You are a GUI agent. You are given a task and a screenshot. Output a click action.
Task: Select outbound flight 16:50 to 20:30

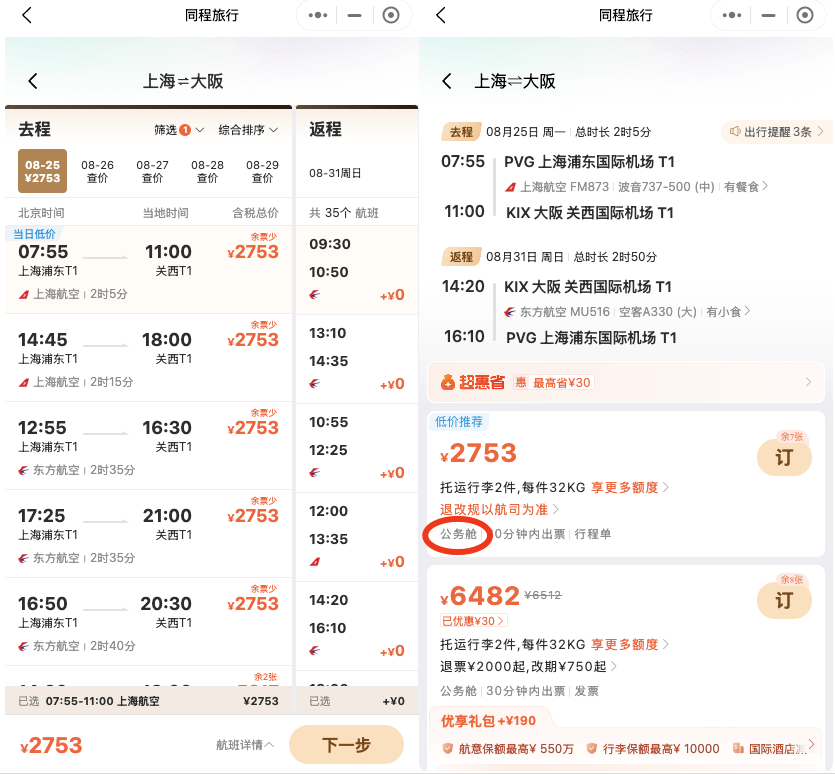click(149, 622)
